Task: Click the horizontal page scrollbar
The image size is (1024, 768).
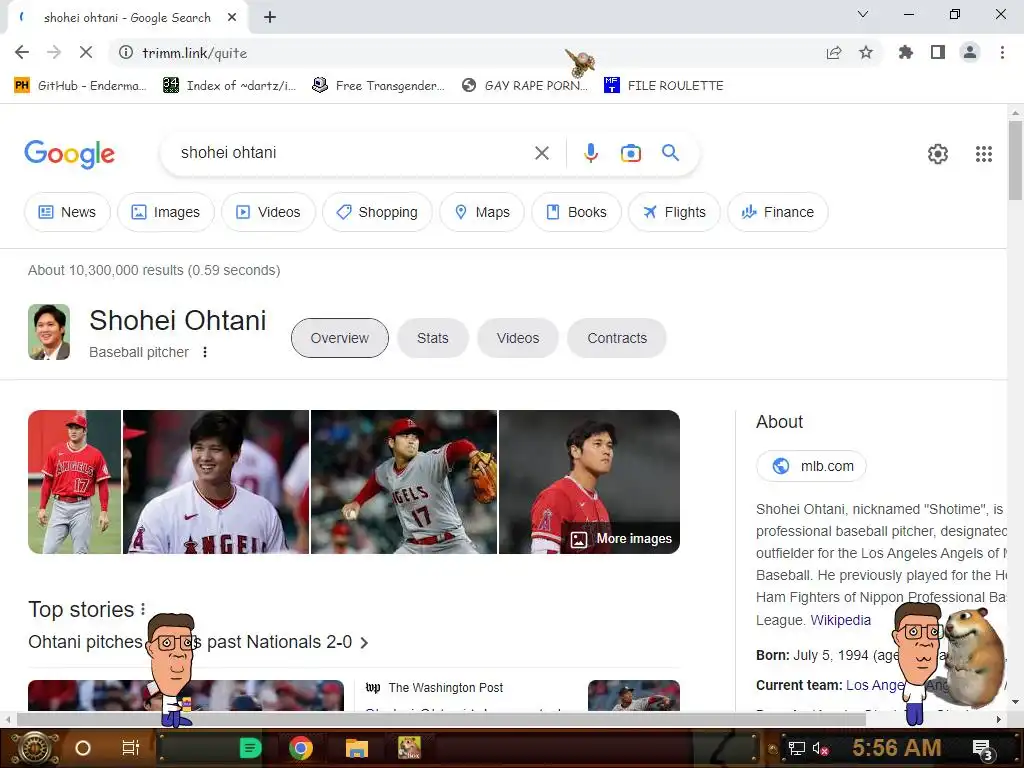Action: tap(441, 719)
